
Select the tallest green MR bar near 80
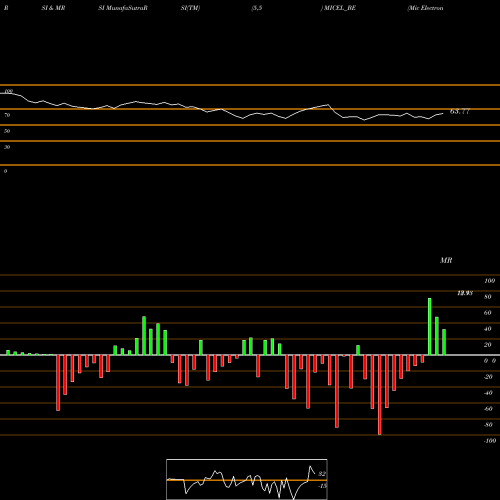[430, 327]
